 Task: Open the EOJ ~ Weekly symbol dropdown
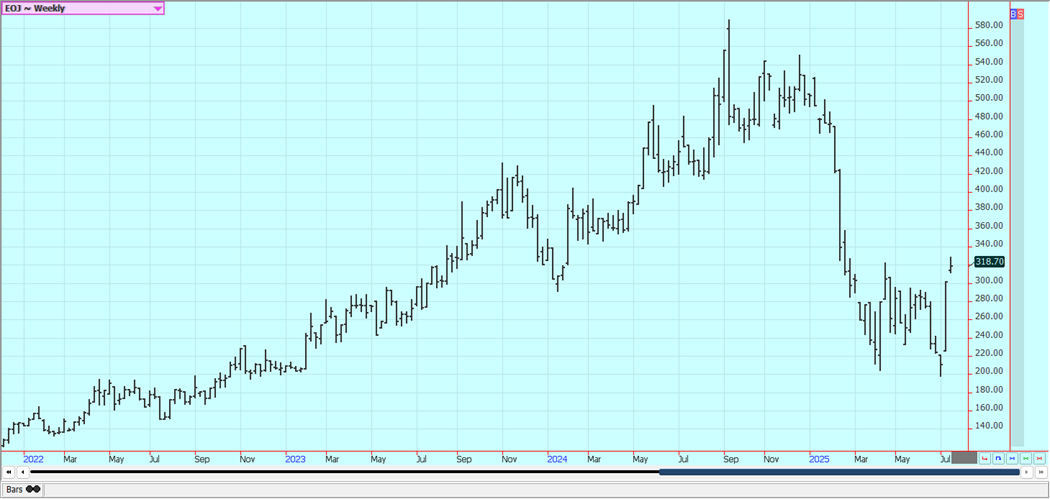(82, 9)
